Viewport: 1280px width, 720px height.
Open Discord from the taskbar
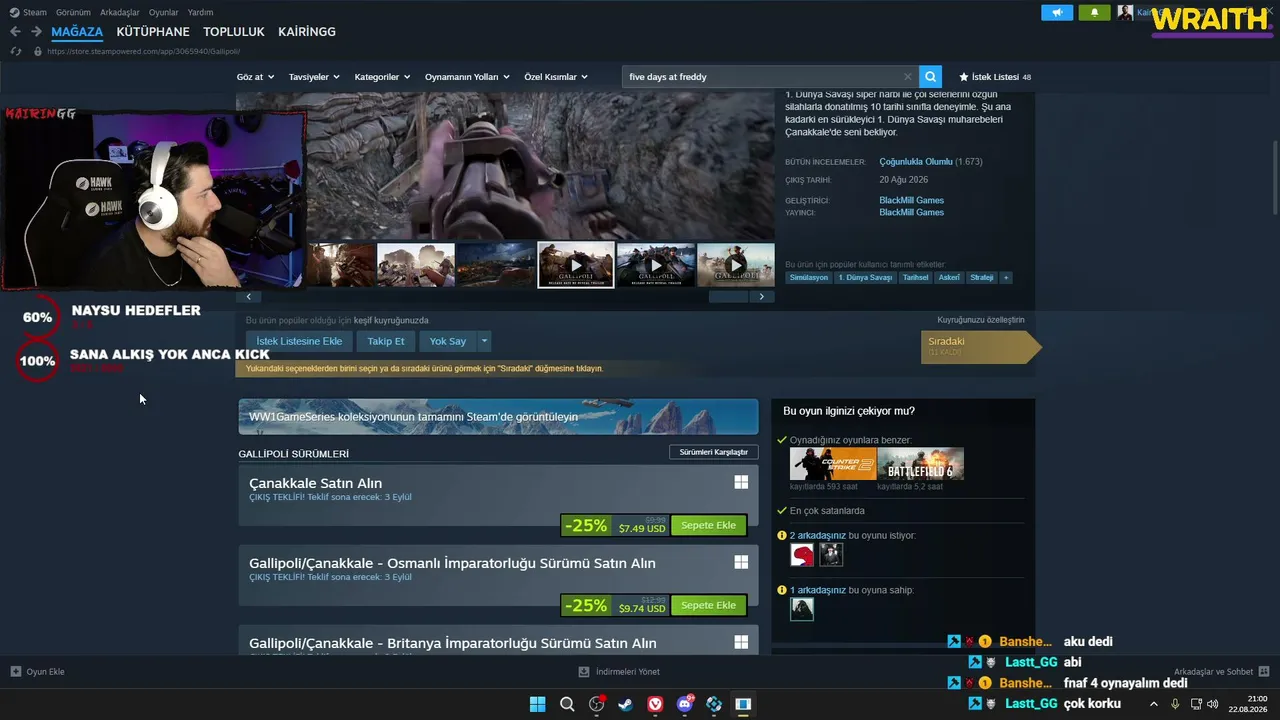(685, 704)
